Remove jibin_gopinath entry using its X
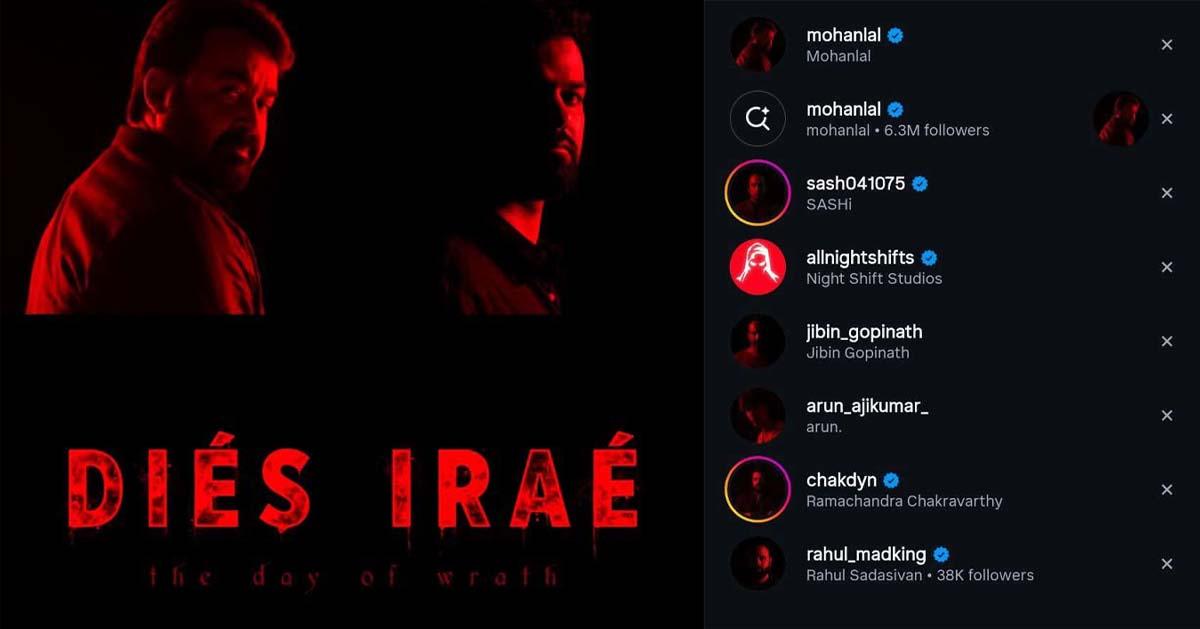1200x629 pixels. [x=1166, y=341]
